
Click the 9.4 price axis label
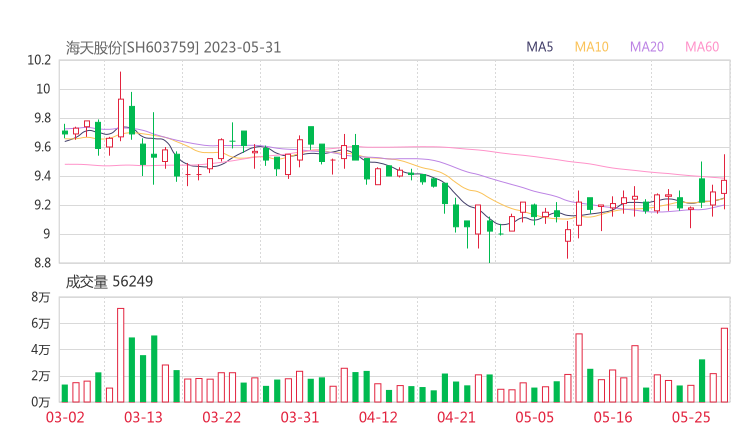tap(42, 176)
